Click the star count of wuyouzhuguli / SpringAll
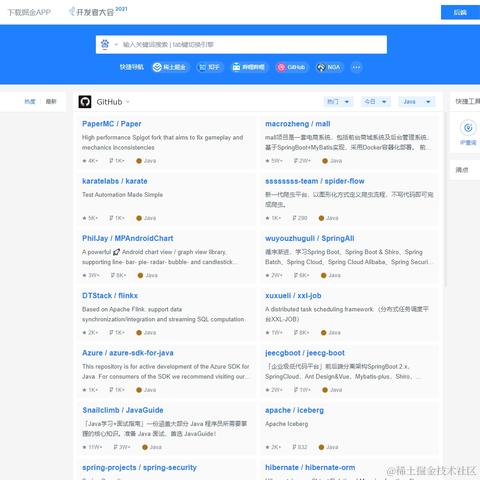Image resolution: width=480 pixels, height=480 pixels. pyautogui.click(x=274, y=275)
